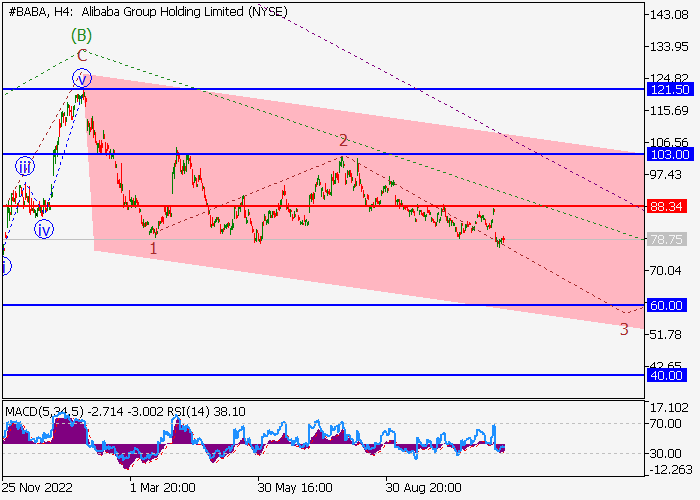The height and width of the screenshot is (500, 700).
Task: Select the 25 Nov 2022 date marker
Action: point(37,488)
